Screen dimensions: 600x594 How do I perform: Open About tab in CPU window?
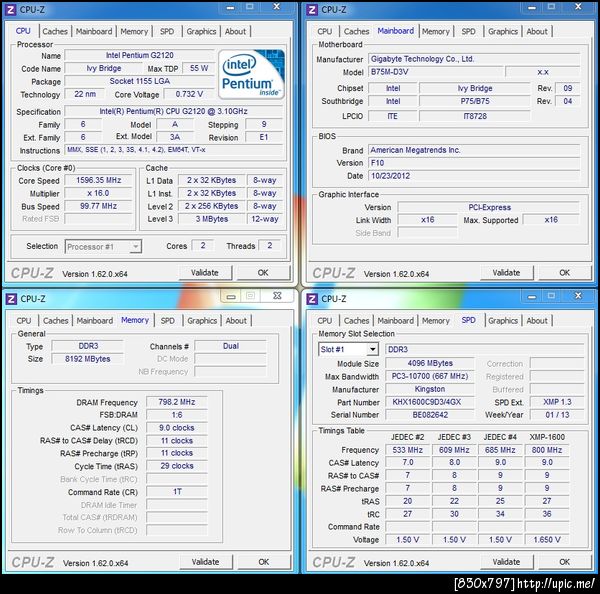(235, 31)
